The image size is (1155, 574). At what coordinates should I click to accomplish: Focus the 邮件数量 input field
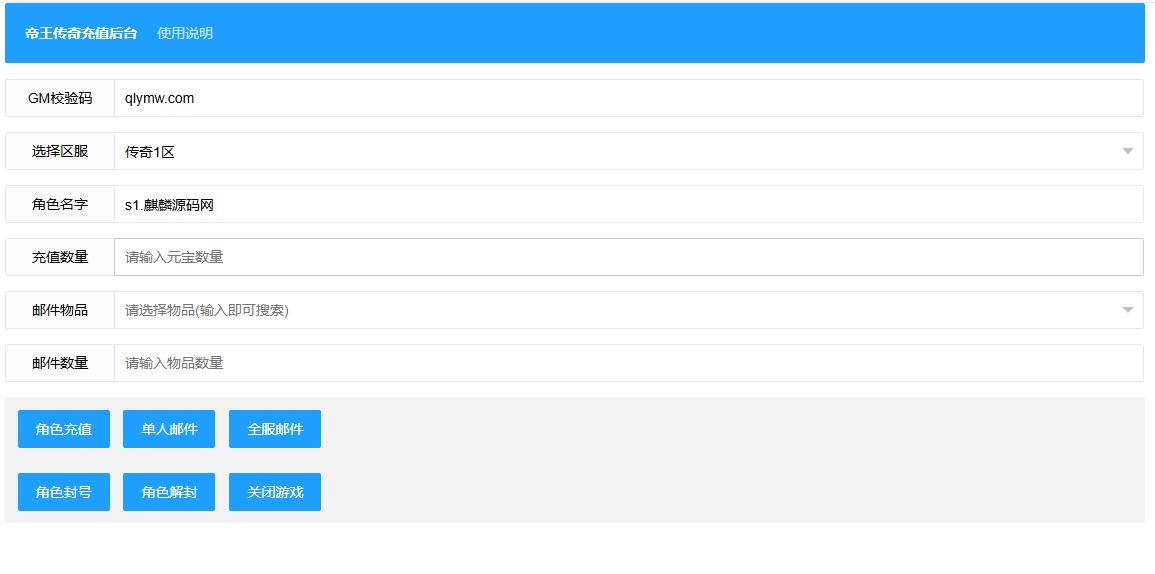tap(628, 363)
